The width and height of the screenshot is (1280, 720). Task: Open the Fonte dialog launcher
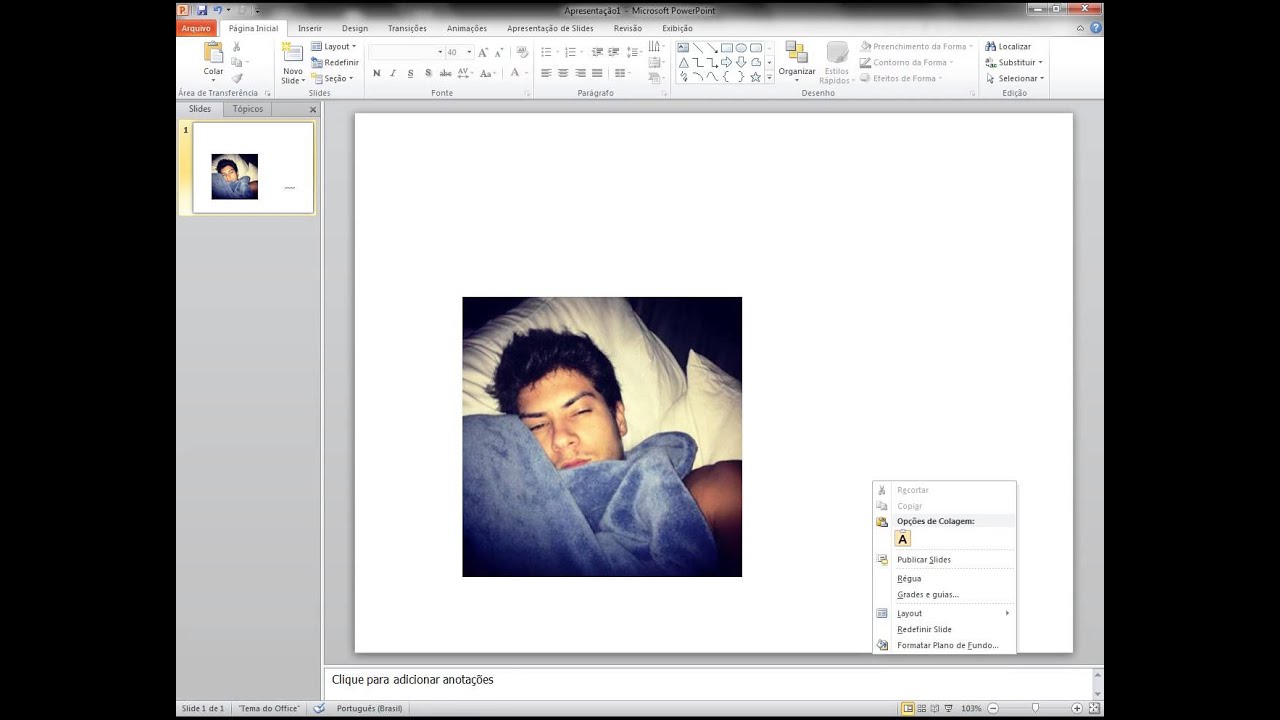coord(526,93)
